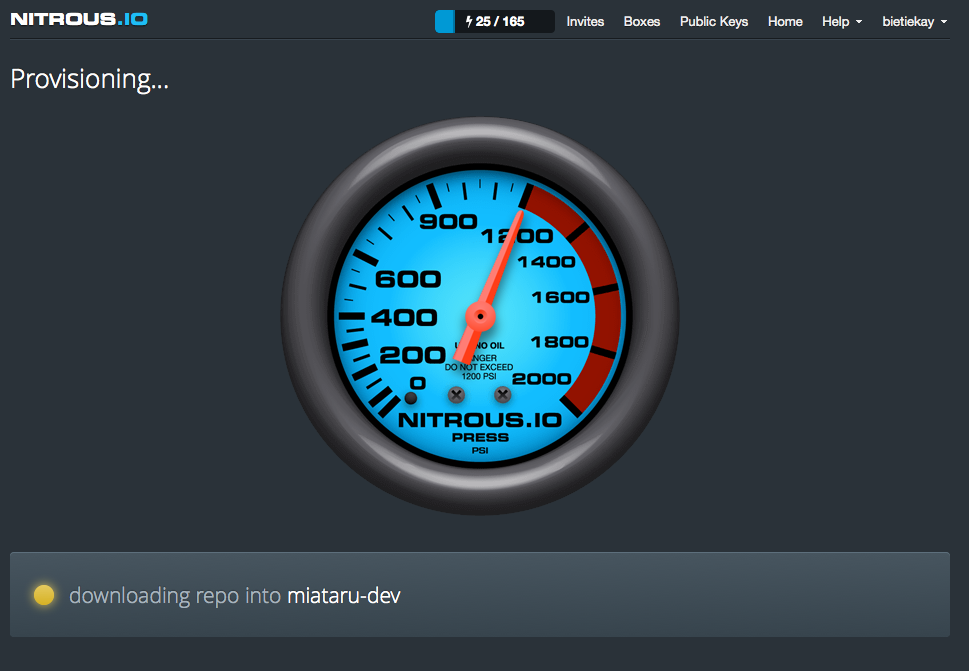This screenshot has height=671, width=969.
Task: Click the miataru-dev box name
Action: (344, 596)
